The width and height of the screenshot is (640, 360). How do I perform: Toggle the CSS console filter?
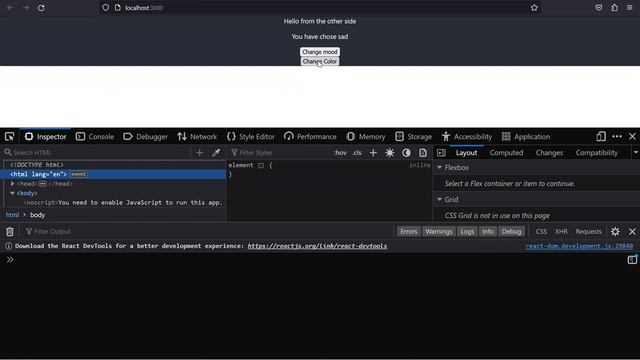click(541, 231)
